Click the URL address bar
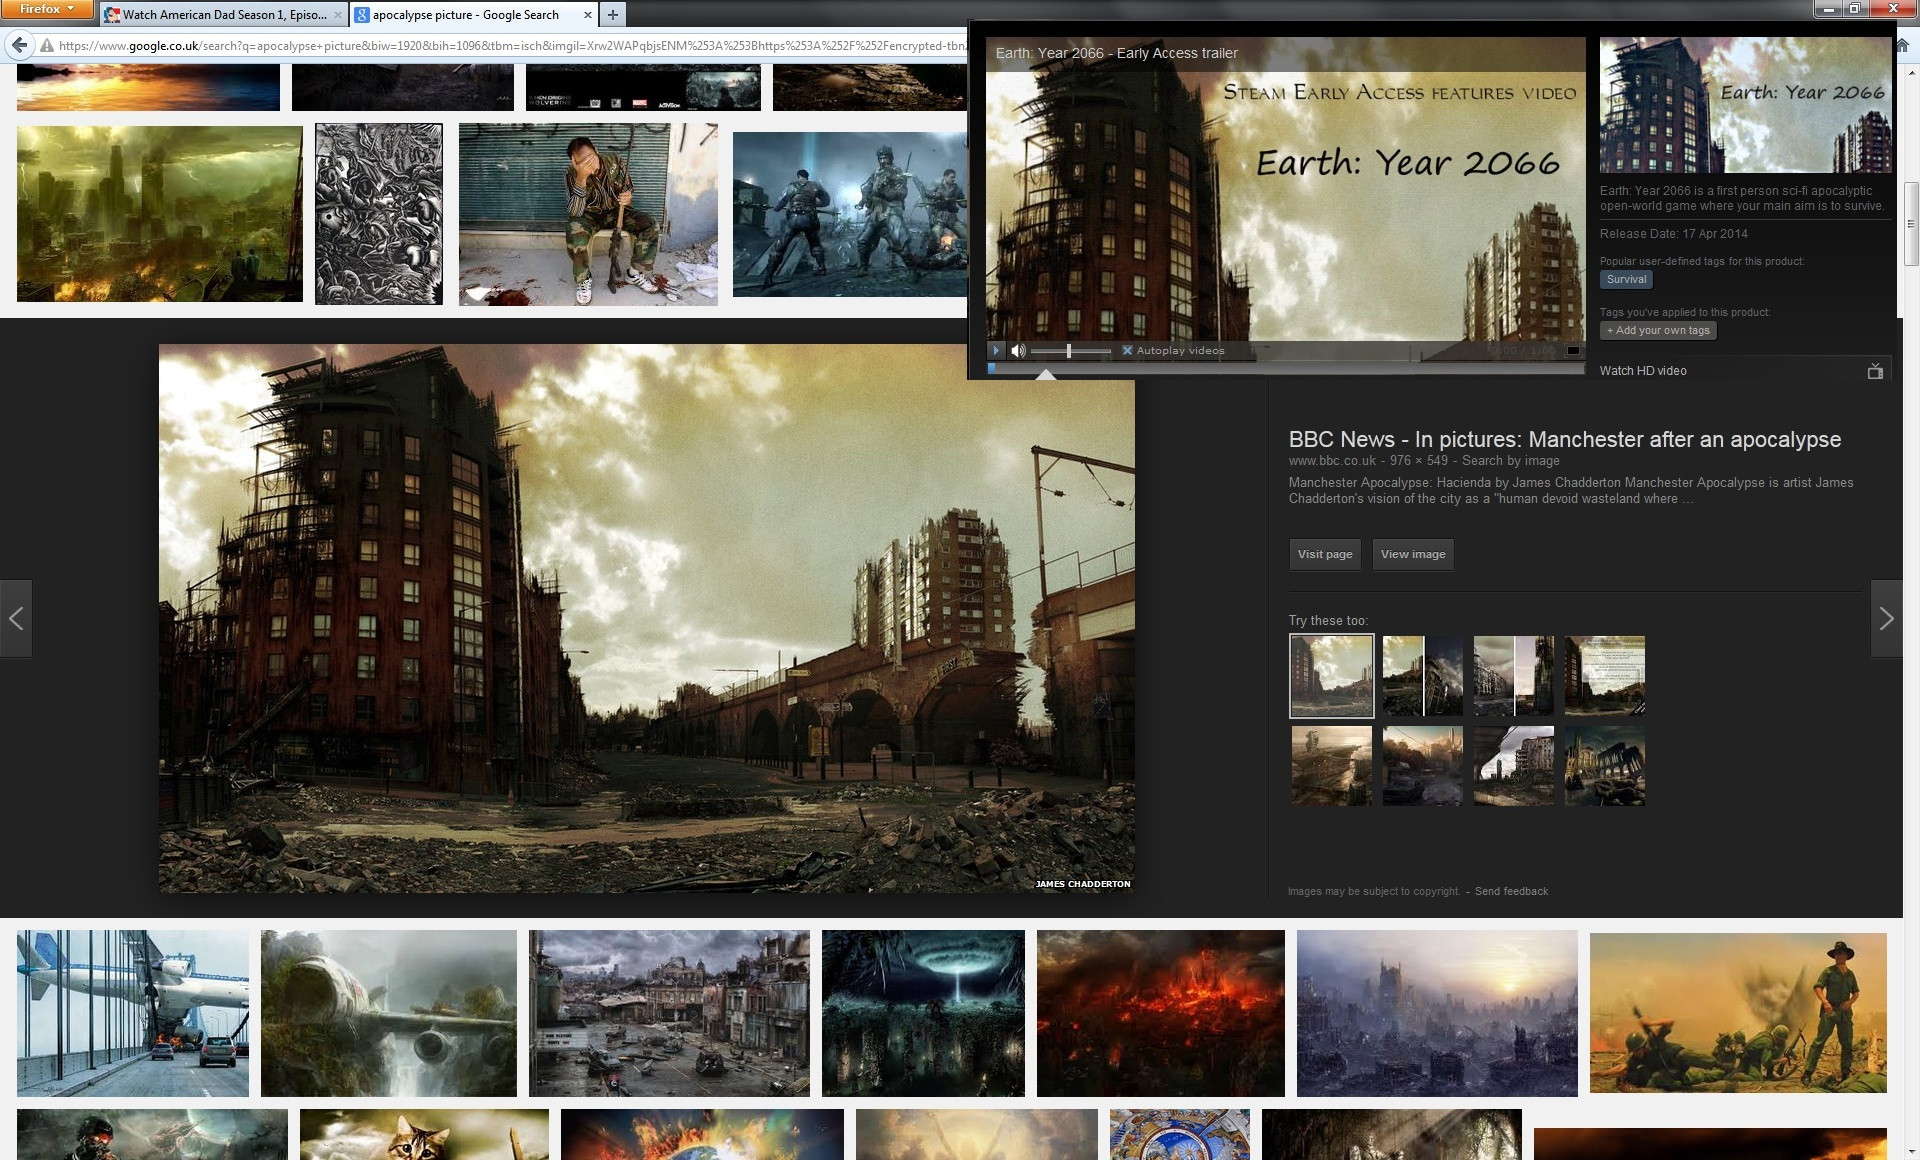This screenshot has height=1160, width=1920. (510, 45)
